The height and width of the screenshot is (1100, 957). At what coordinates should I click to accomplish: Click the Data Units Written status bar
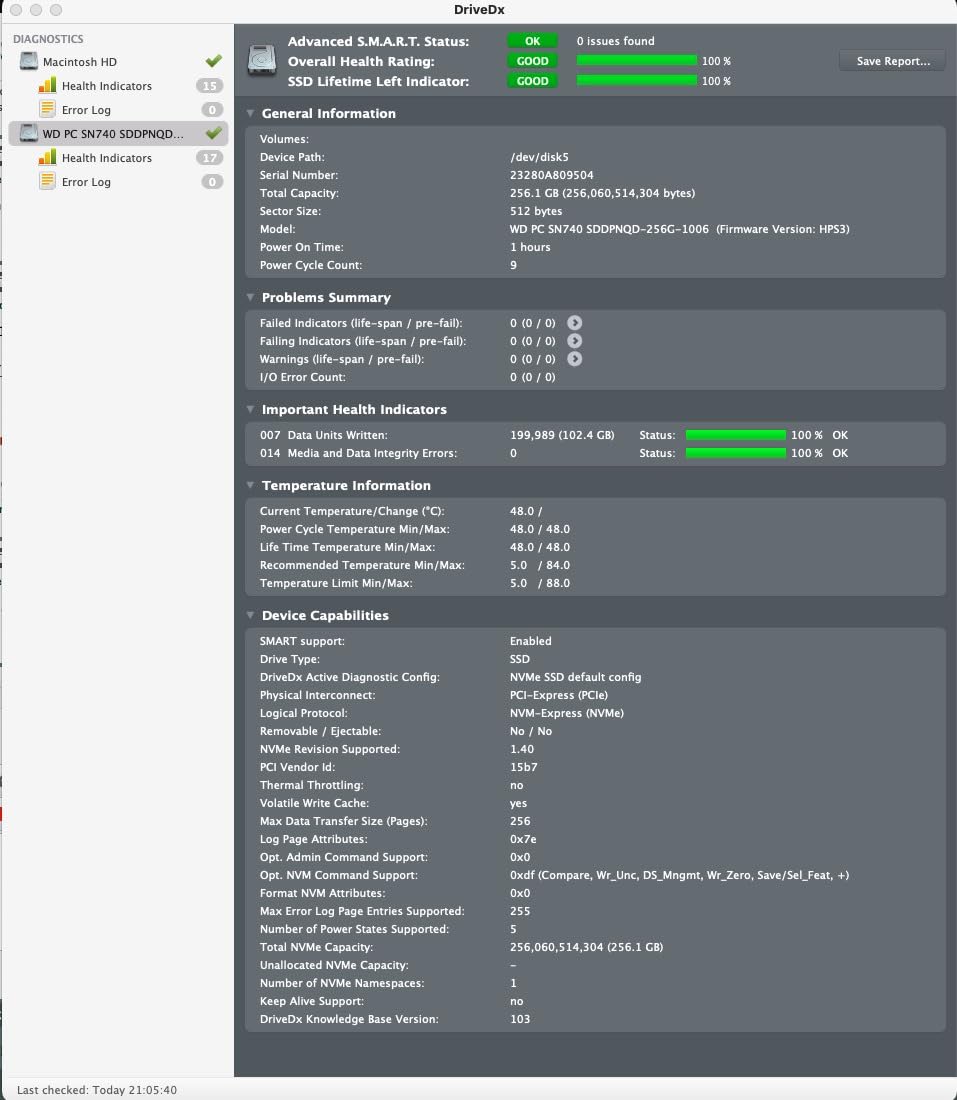tap(735, 435)
